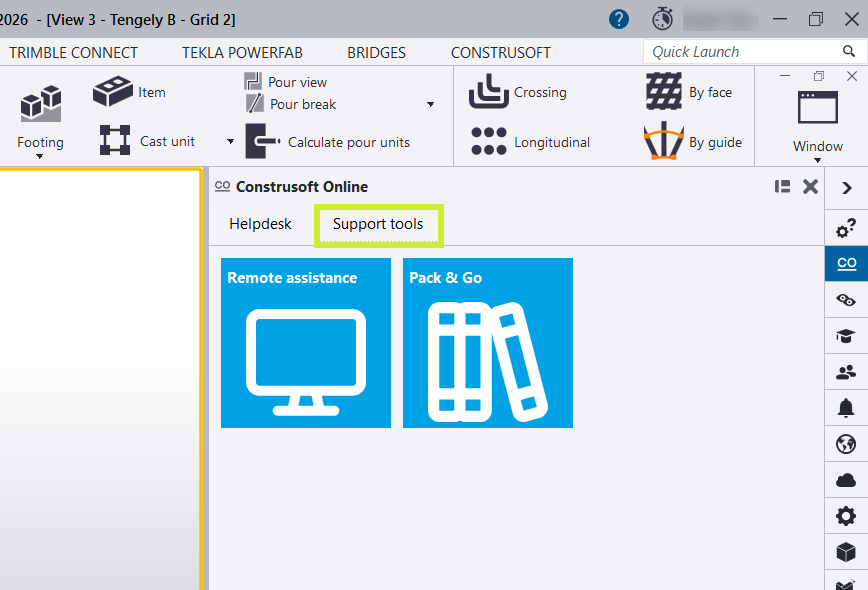Open the gear with question mark side pane icon
This screenshot has height=590, width=868.
pyautogui.click(x=846, y=228)
